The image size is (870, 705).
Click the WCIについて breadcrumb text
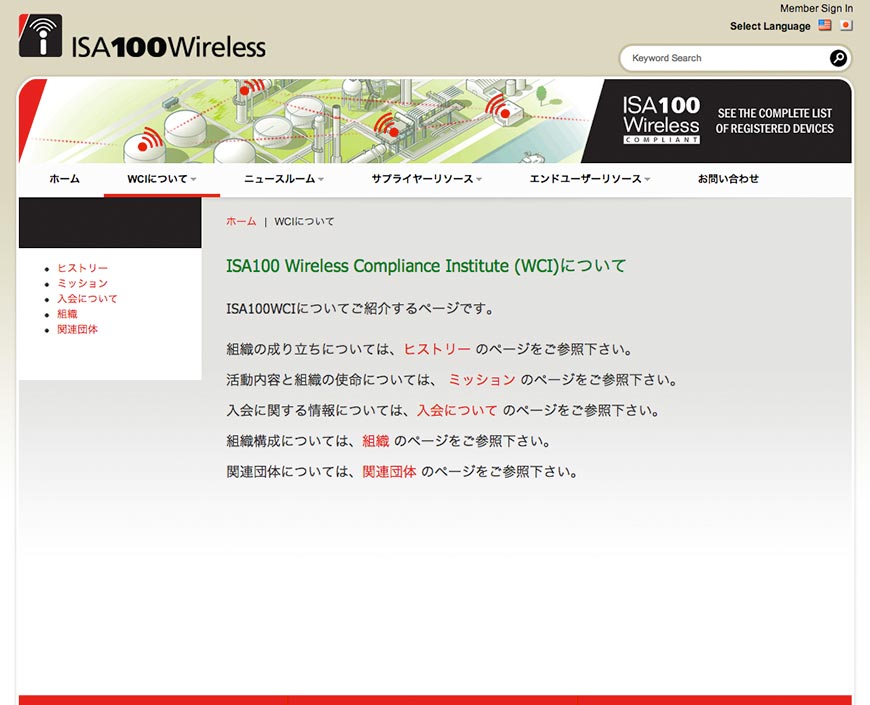coord(304,221)
